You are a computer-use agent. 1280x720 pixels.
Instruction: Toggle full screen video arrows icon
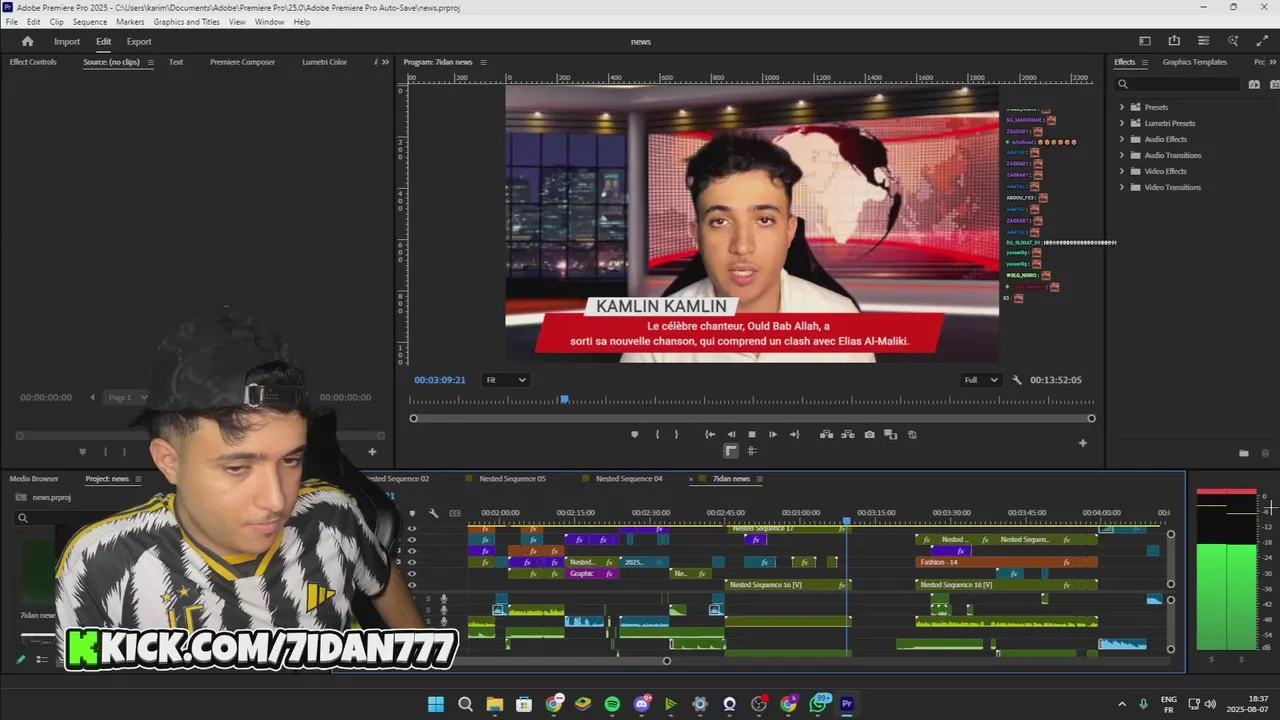[1262, 41]
